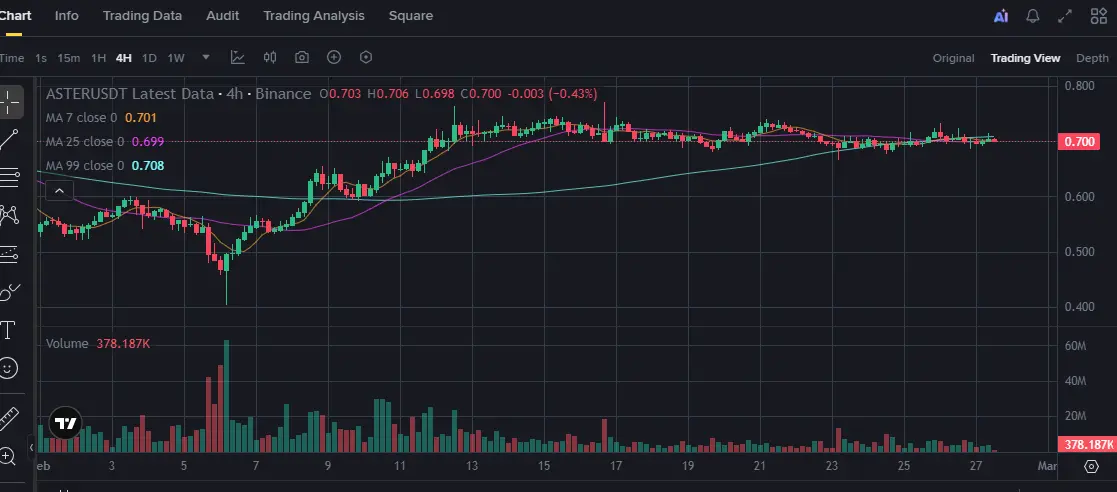Select the crosshair cursor tool
Viewport: 1117px width, 492px height.
point(9,102)
